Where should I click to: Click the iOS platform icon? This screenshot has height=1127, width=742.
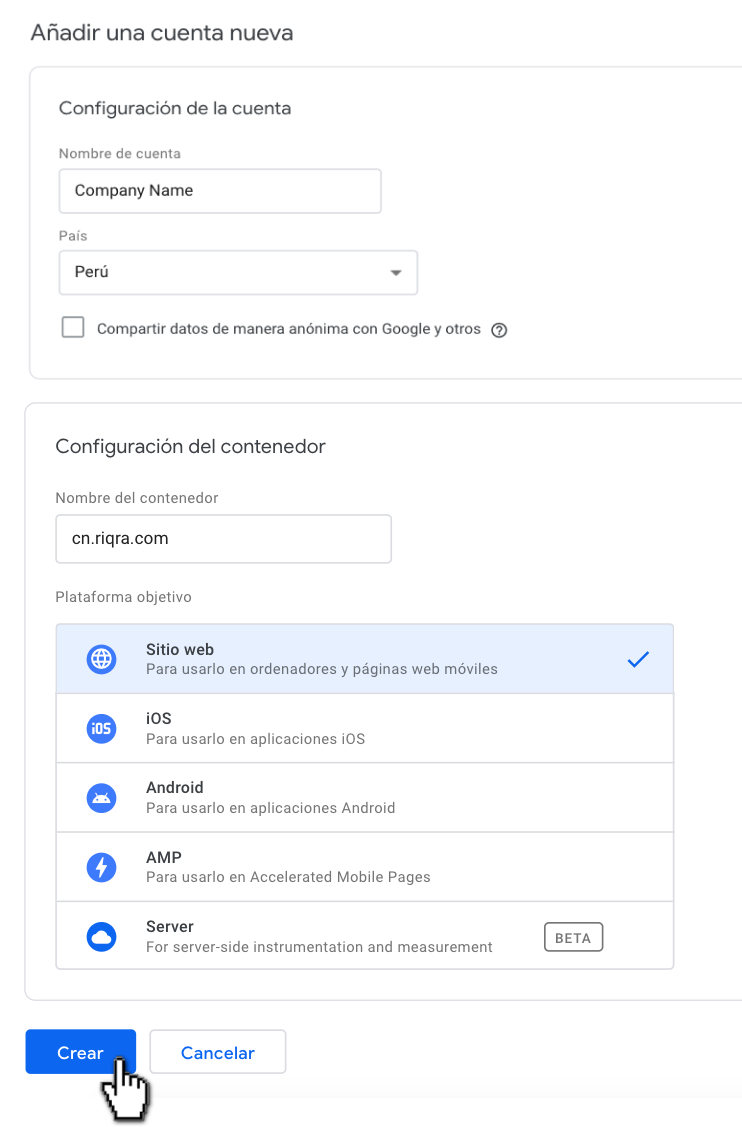coord(101,728)
